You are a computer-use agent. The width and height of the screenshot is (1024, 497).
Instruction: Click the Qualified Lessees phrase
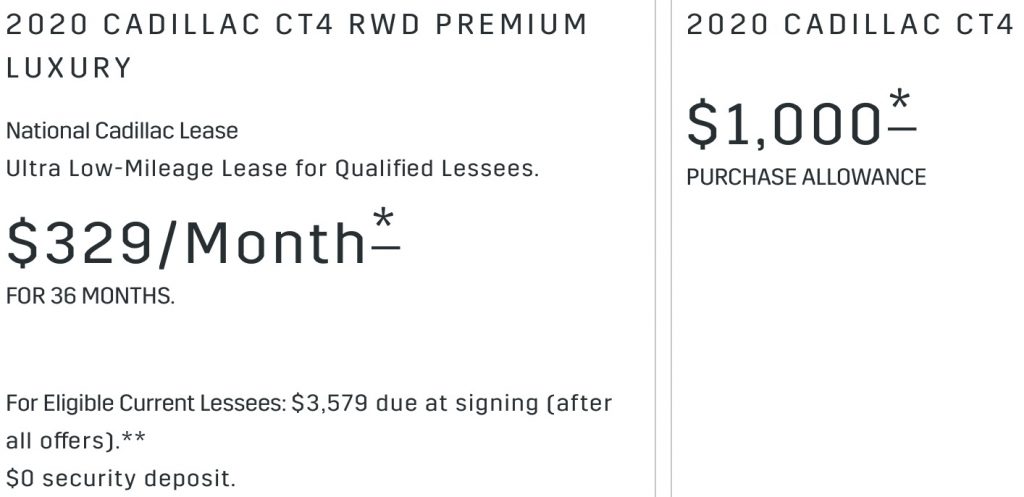click(x=437, y=168)
